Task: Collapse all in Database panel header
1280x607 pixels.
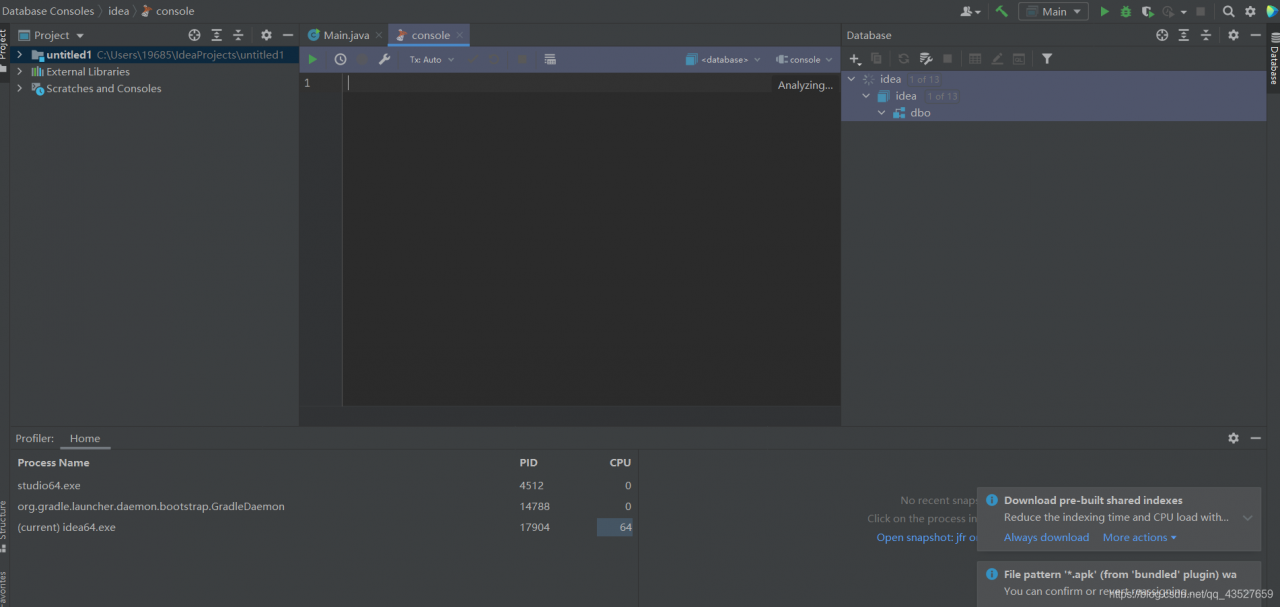Action: 1206,35
